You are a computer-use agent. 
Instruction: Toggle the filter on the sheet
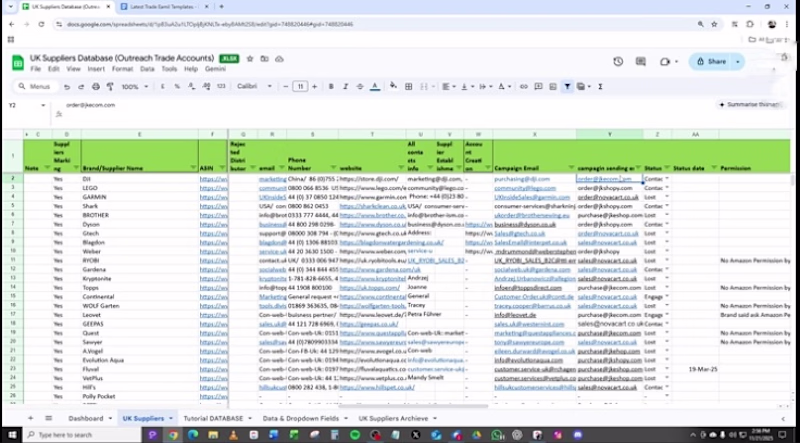pyautogui.click(x=567, y=87)
